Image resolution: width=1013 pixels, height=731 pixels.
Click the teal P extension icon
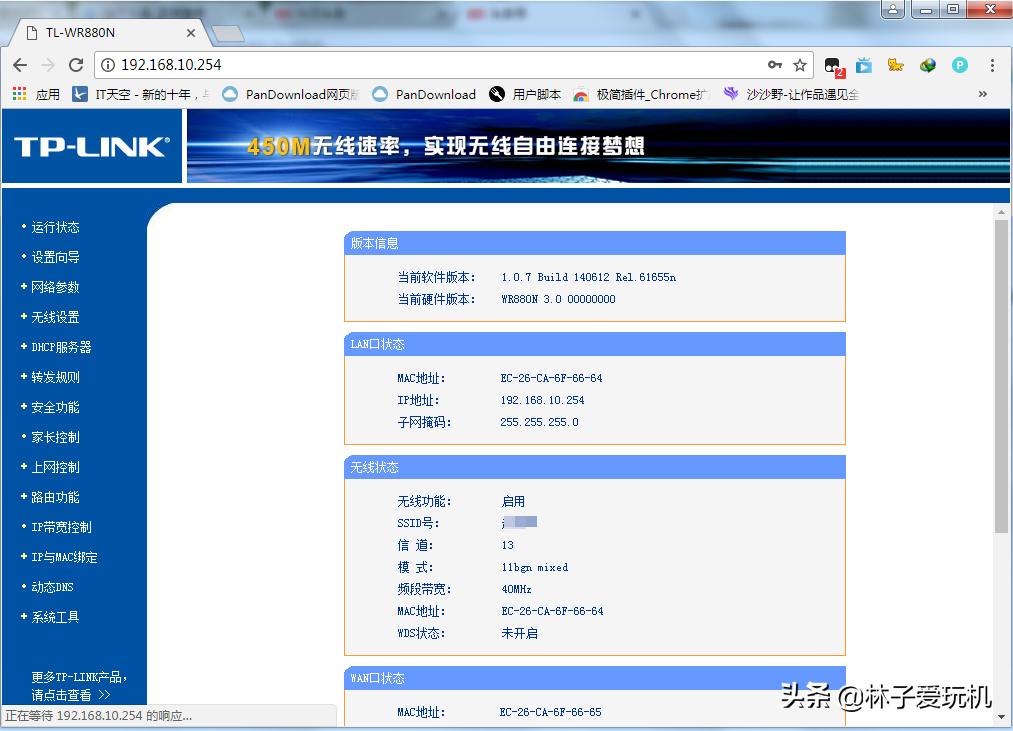coord(959,64)
